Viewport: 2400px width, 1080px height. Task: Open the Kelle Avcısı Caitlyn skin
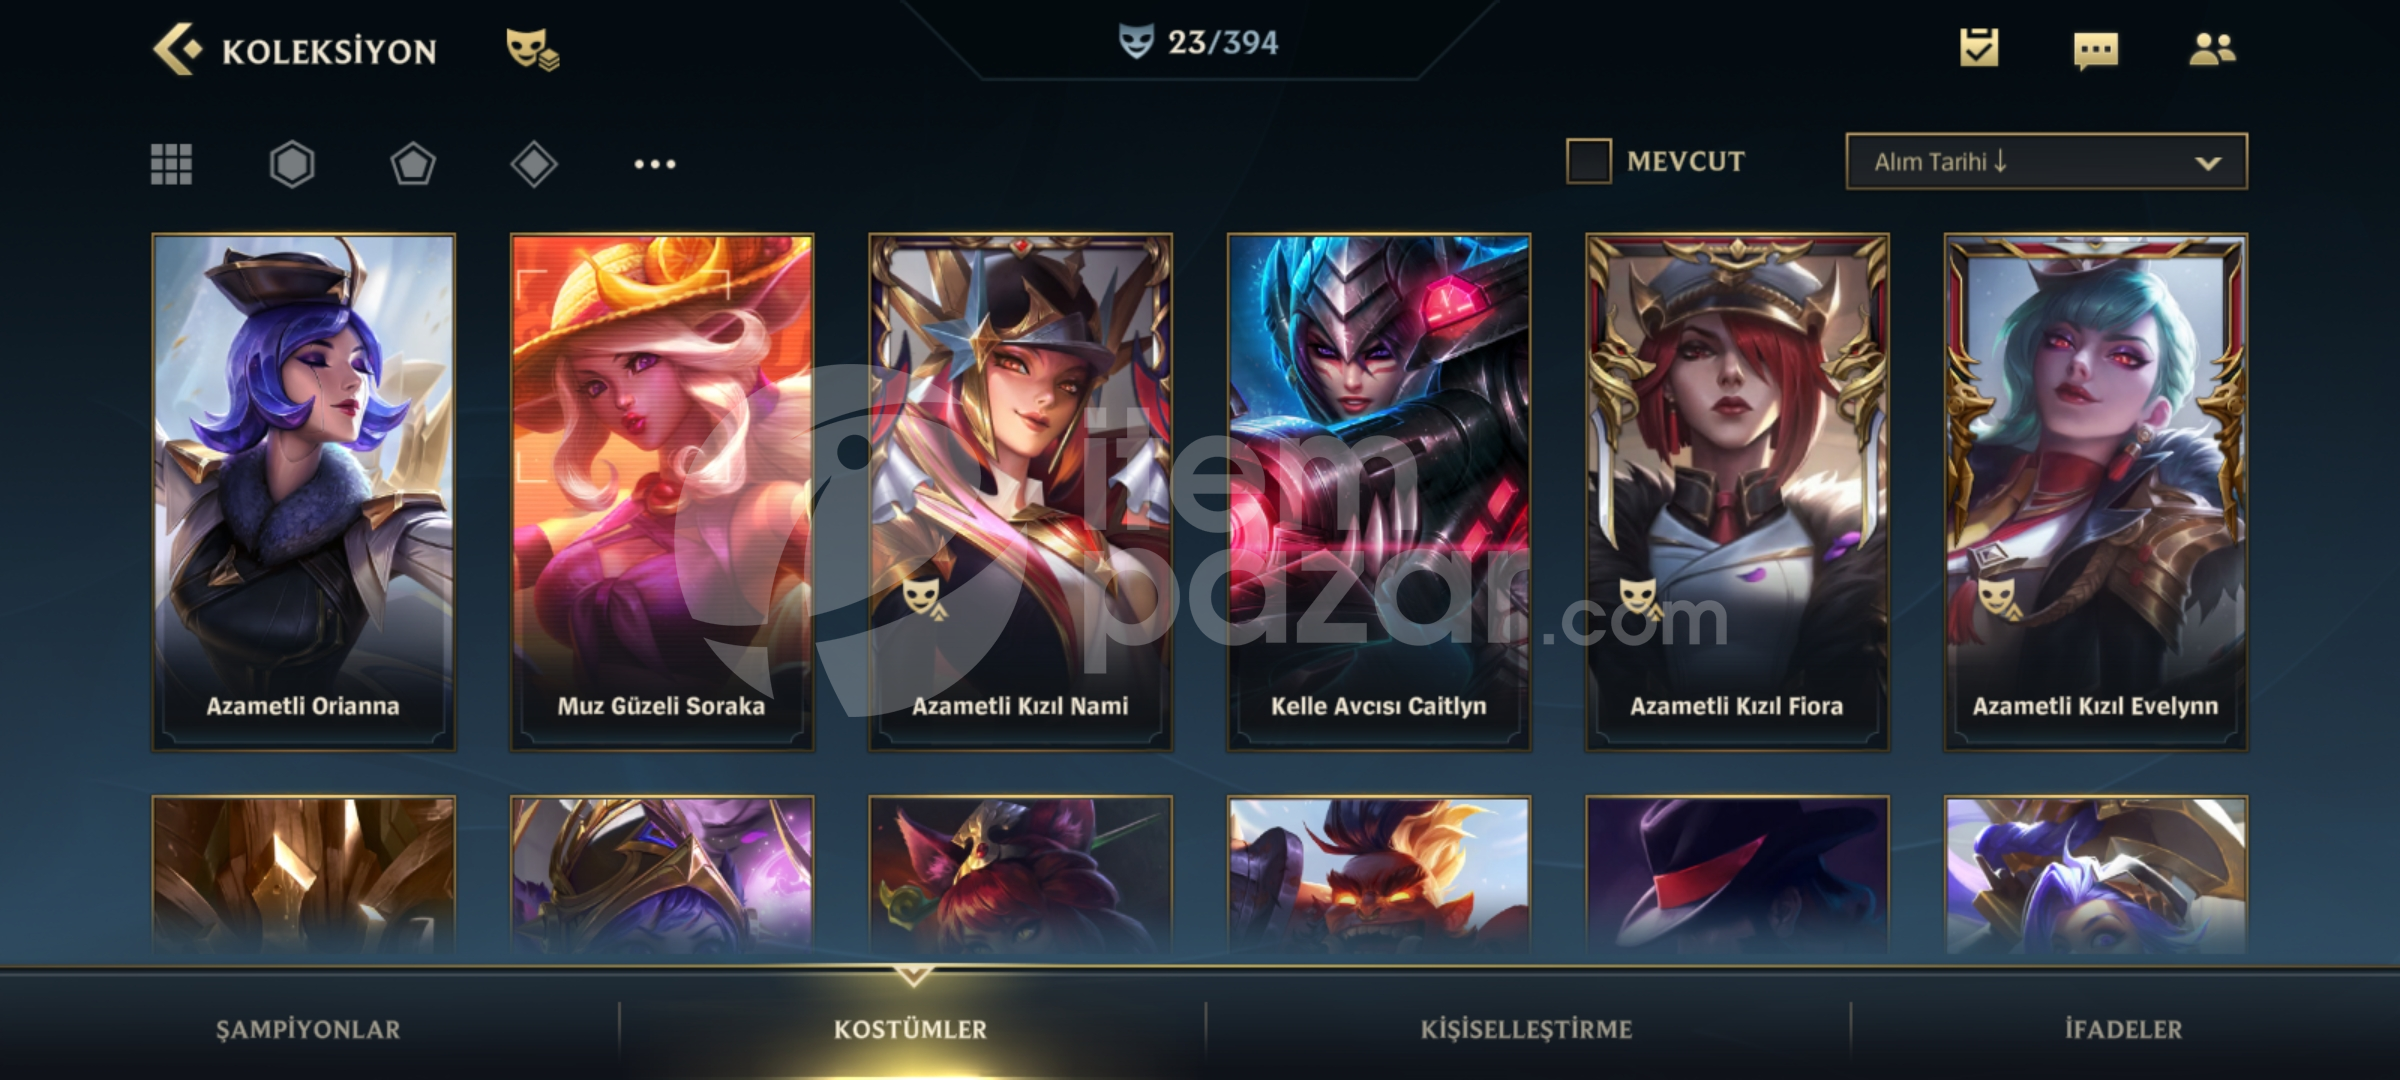(1379, 492)
